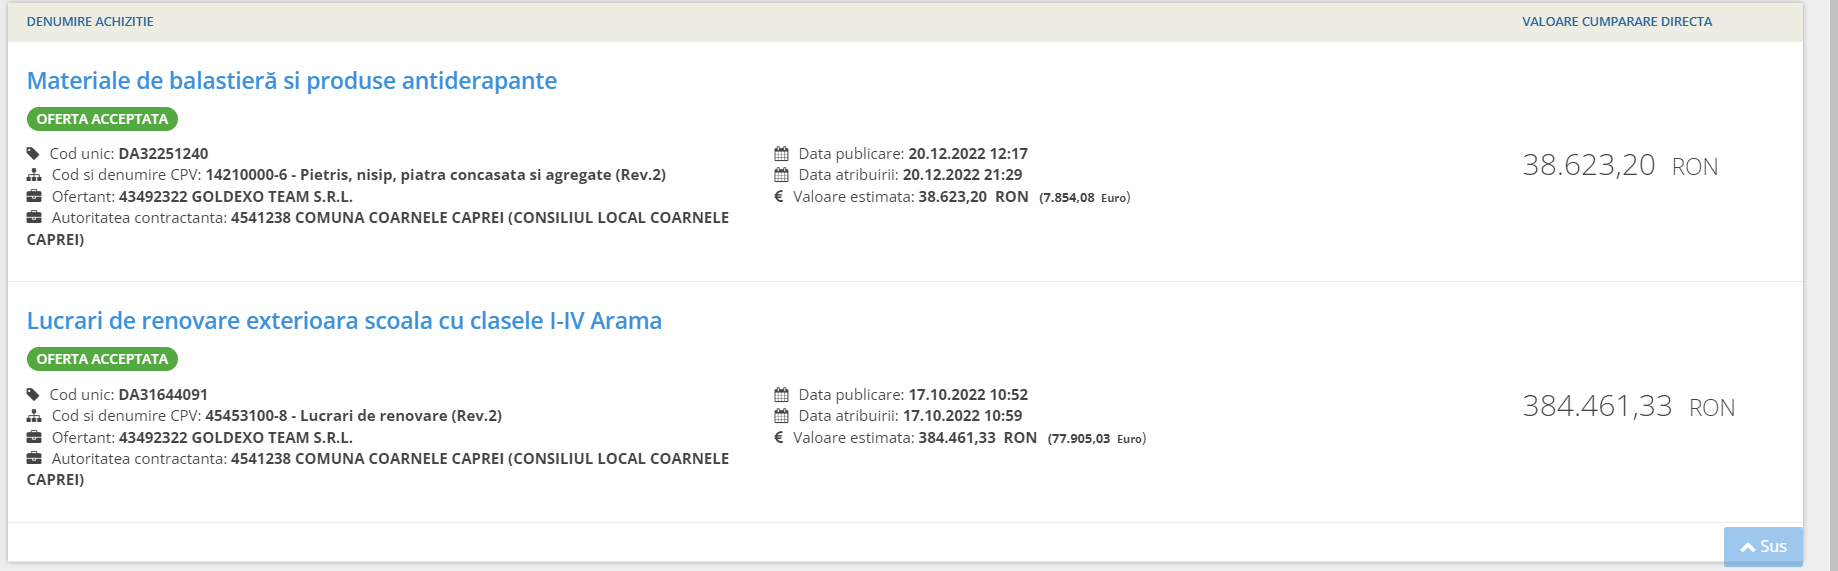Click briefcase icon beside second Autoritatea contractanta
The width and height of the screenshot is (1838, 571).
[x=34, y=459]
